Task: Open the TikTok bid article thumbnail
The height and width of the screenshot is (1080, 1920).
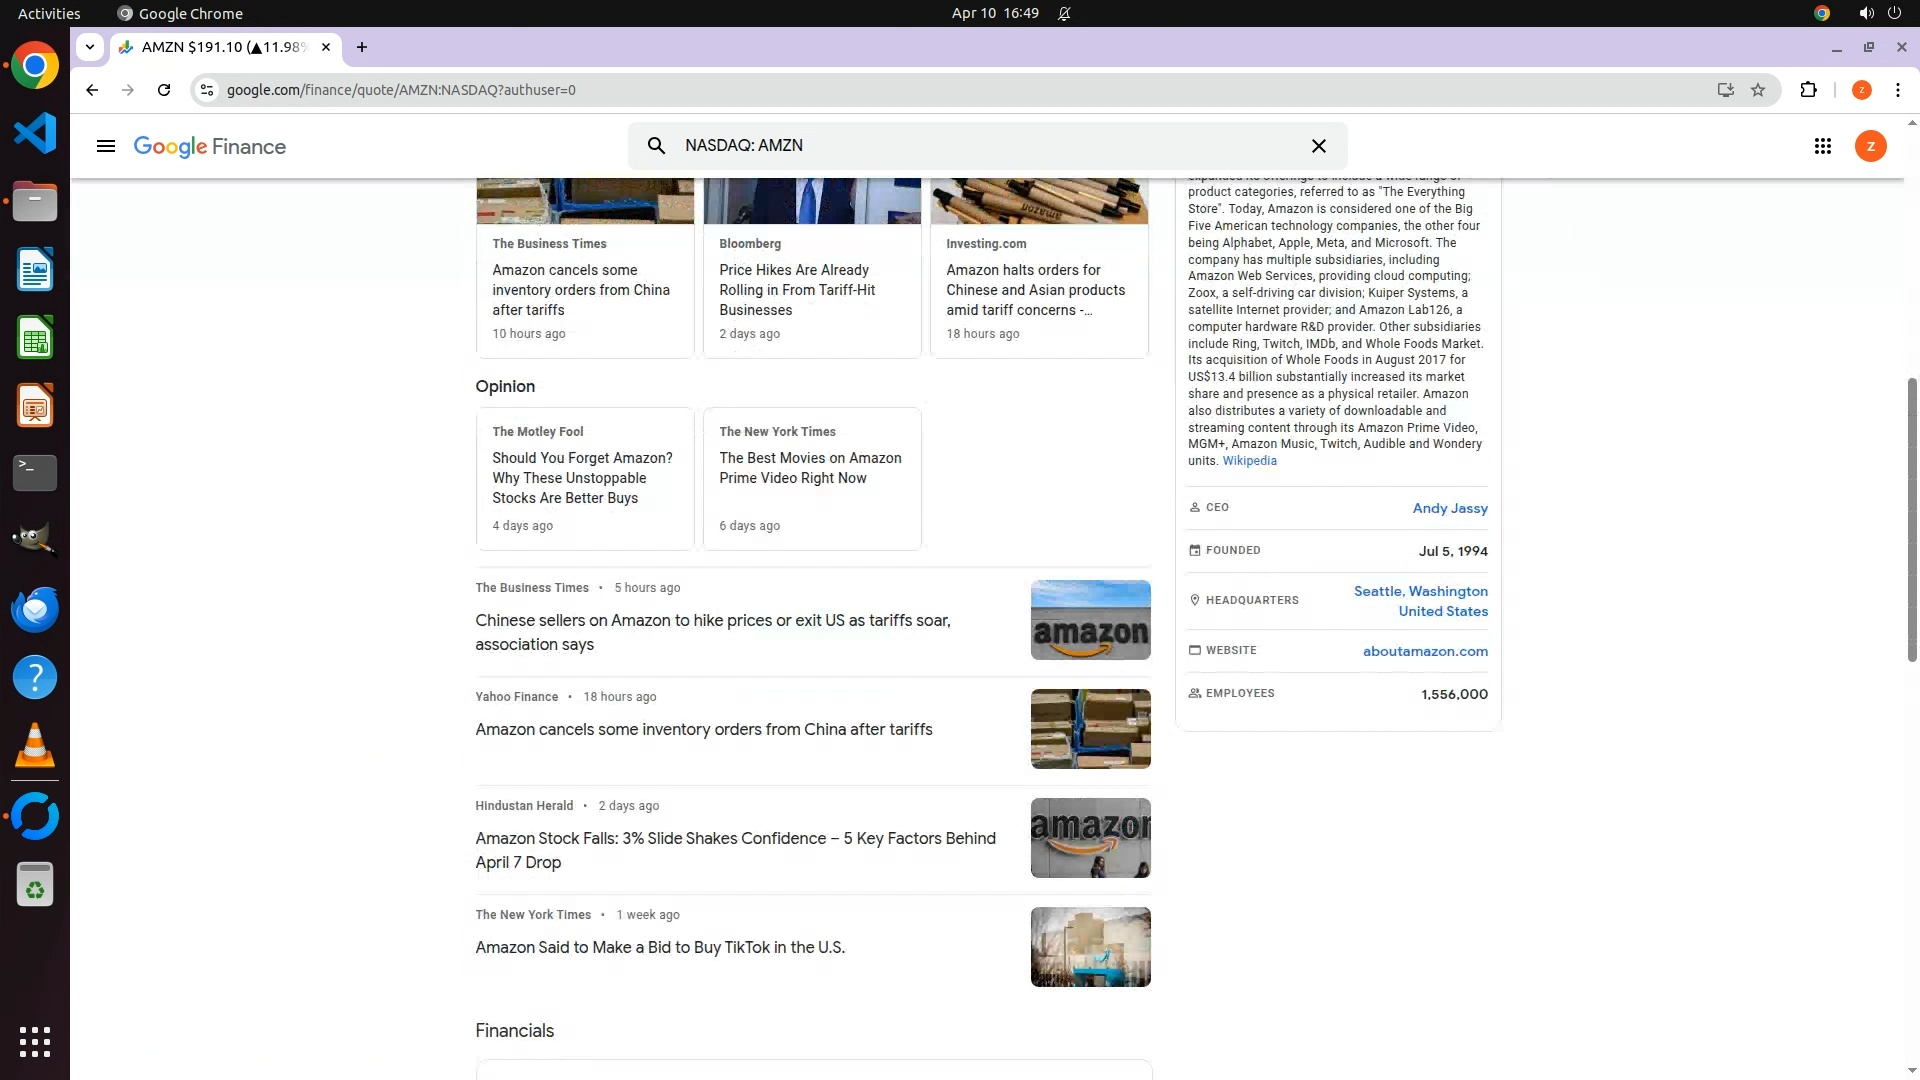Action: (1090, 947)
